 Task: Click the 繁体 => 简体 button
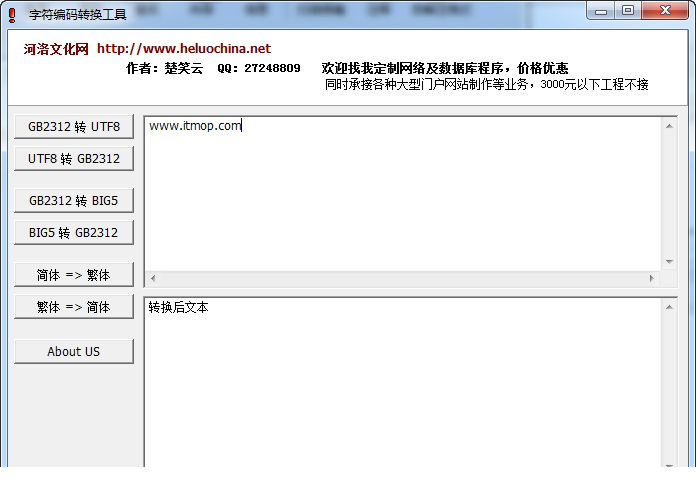pos(74,307)
